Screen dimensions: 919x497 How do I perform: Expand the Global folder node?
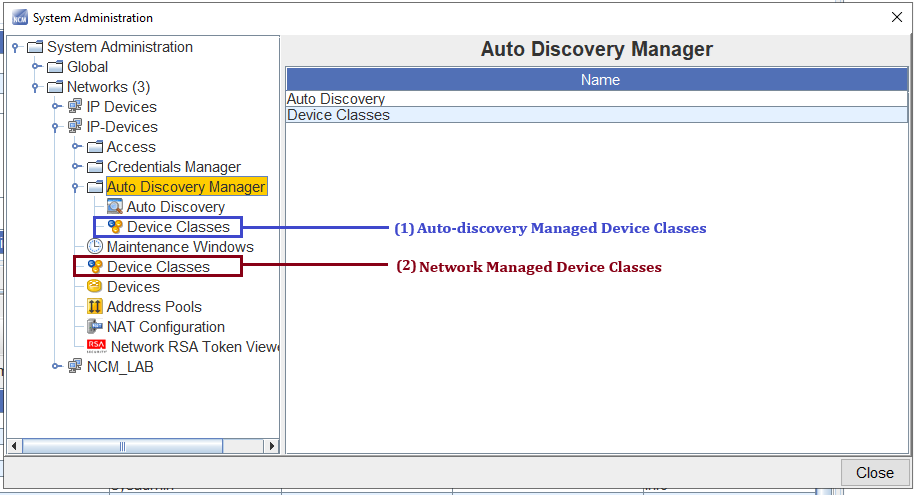[x=36, y=67]
